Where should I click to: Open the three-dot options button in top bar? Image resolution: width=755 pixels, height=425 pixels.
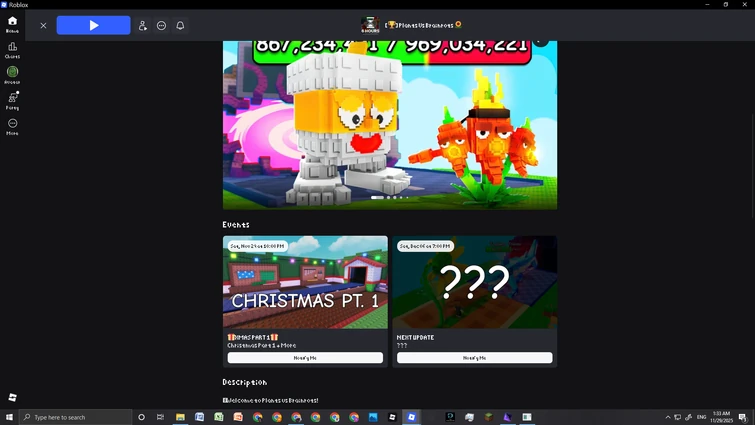[x=161, y=26]
